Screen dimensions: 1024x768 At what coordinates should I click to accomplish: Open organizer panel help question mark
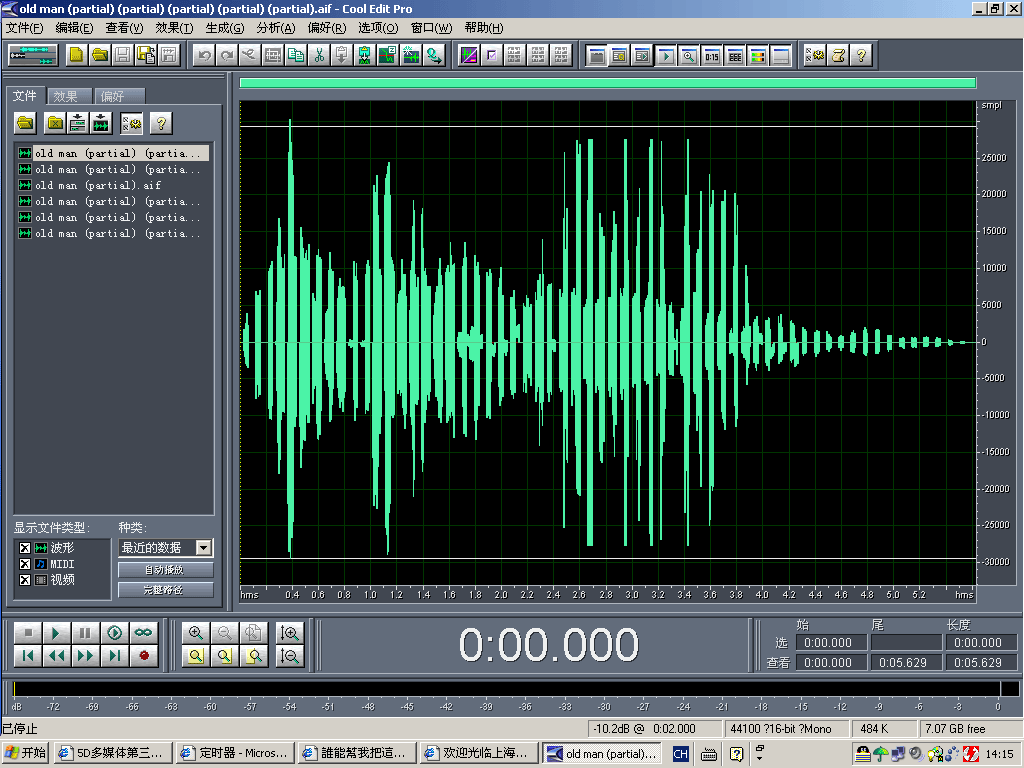pyautogui.click(x=161, y=123)
